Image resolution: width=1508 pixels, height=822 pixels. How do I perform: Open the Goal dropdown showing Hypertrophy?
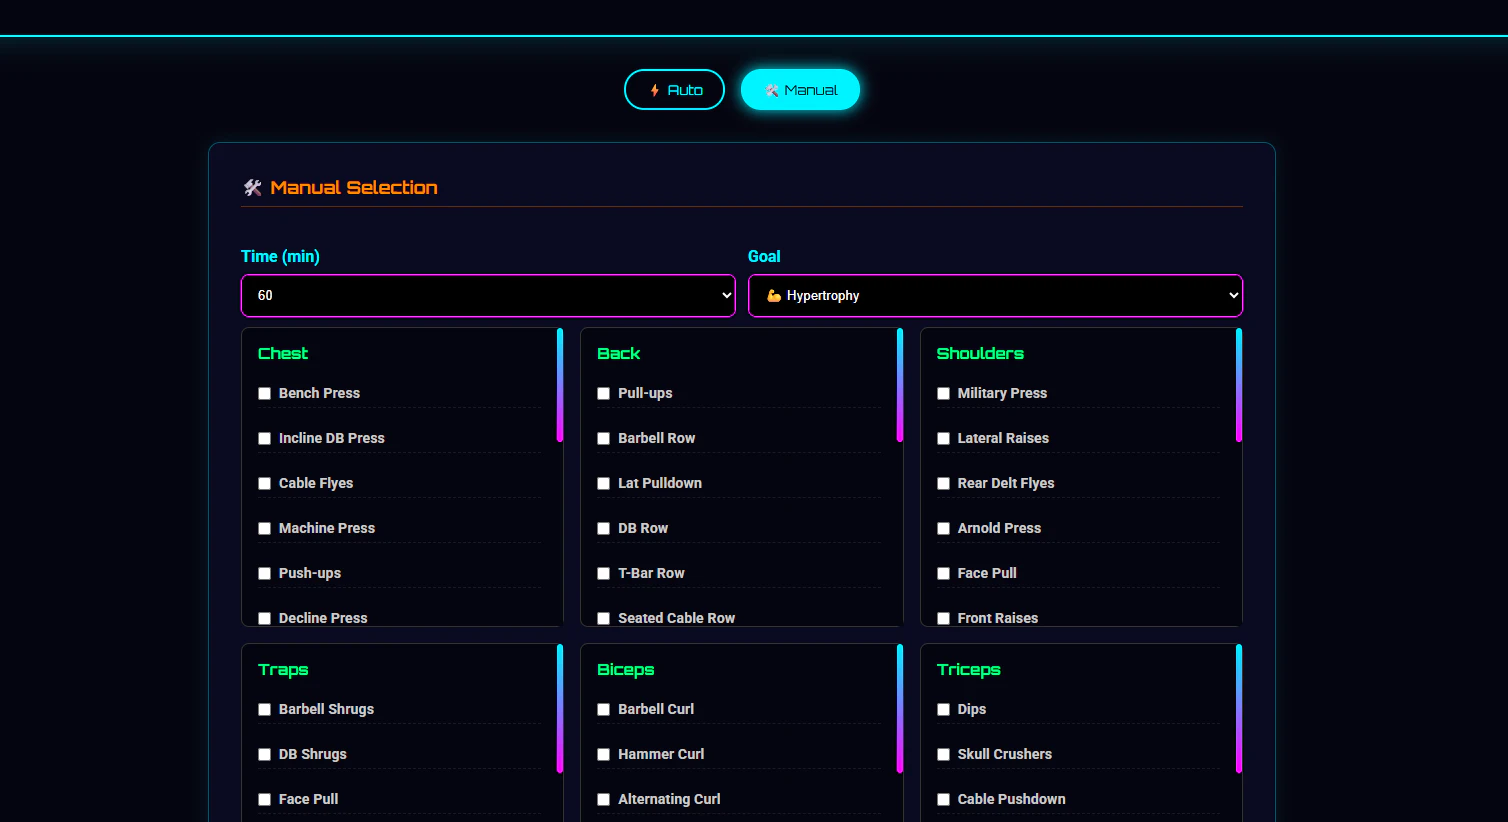tap(995, 296)
